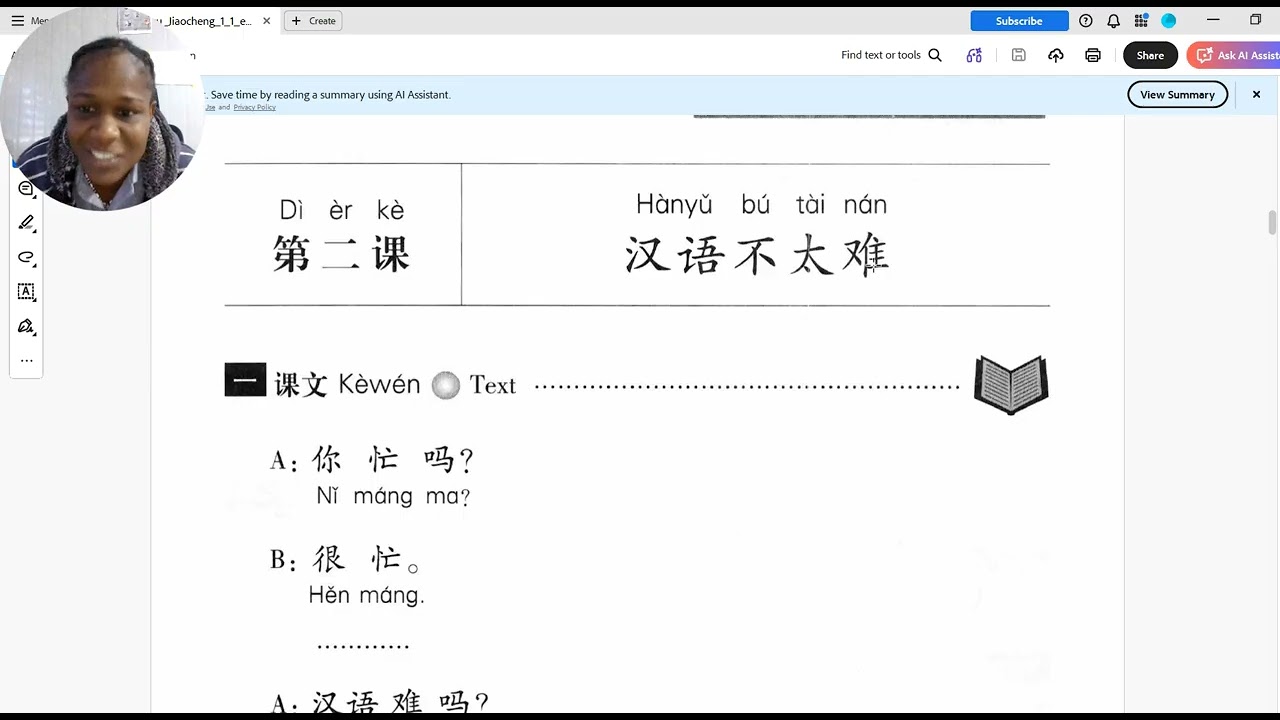
Task: Click the pinyin Dì èr kè
Action: [342, 210]
